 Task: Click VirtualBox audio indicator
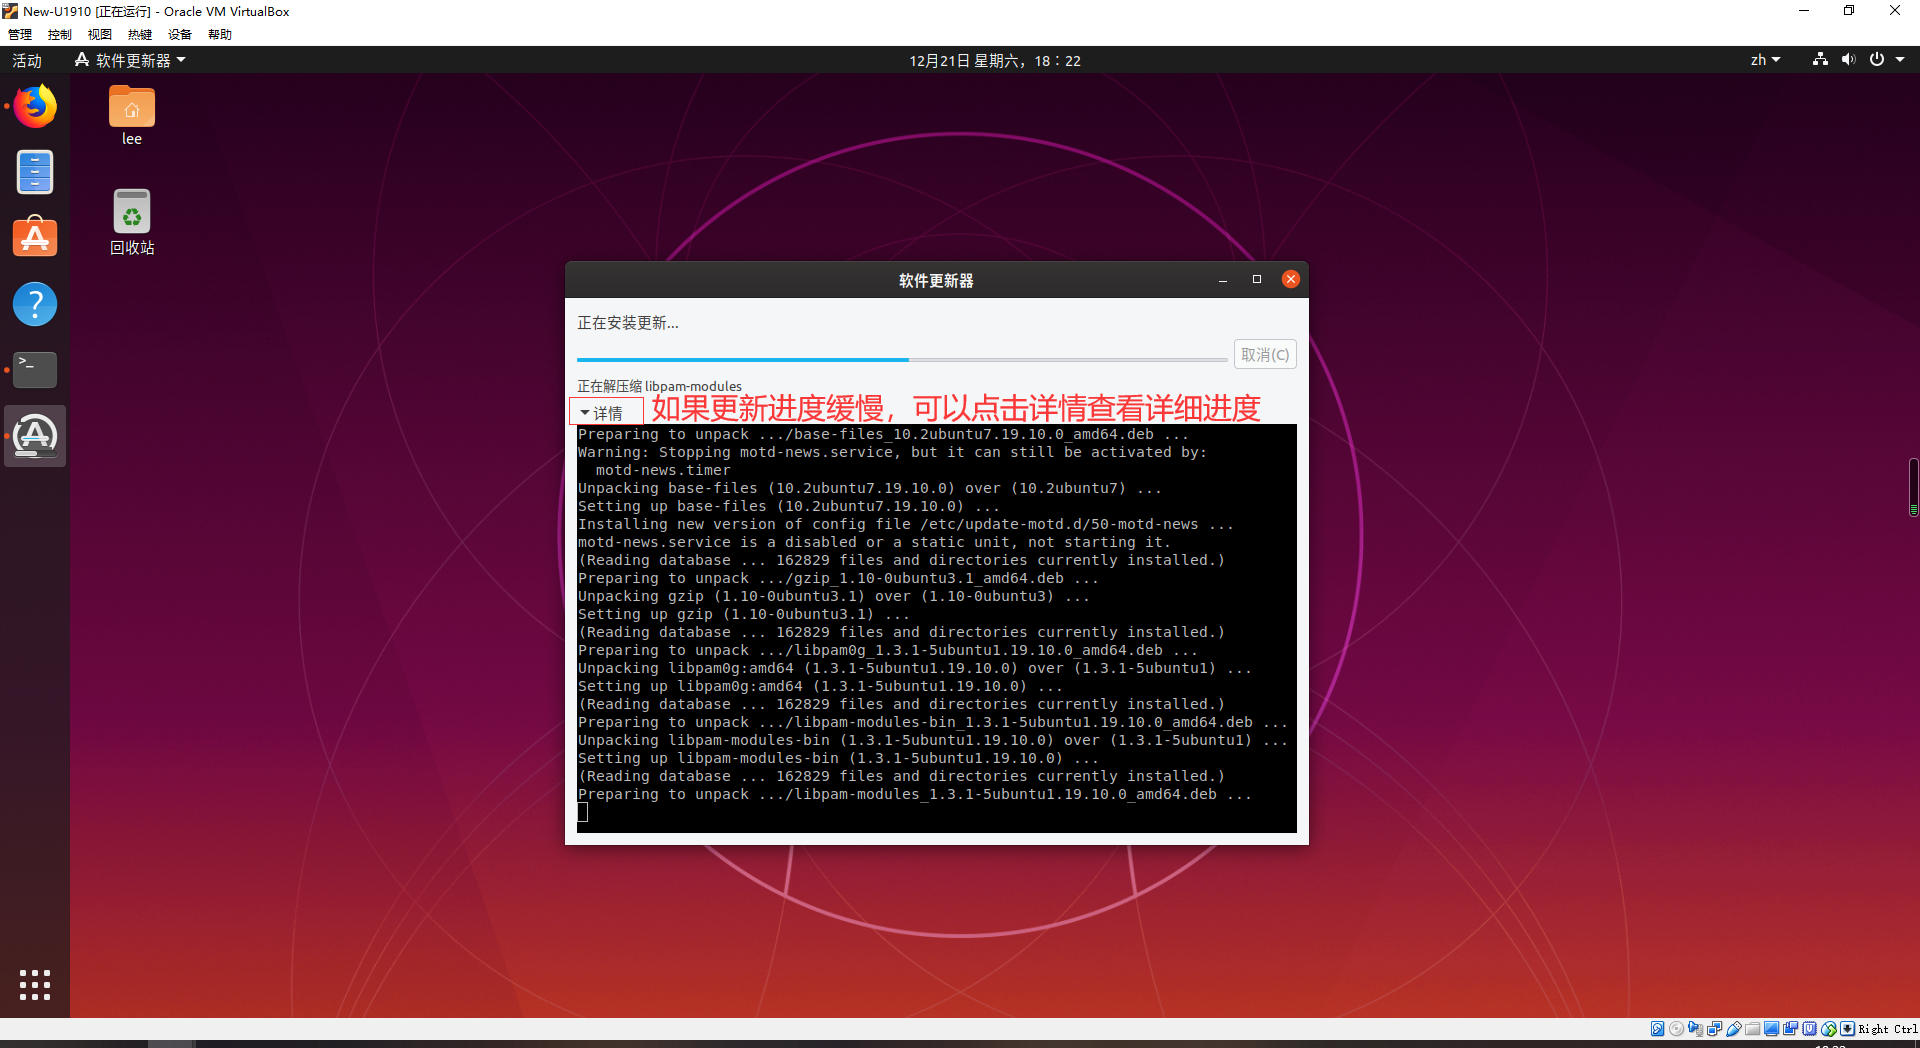(x=1695, y=1028)
